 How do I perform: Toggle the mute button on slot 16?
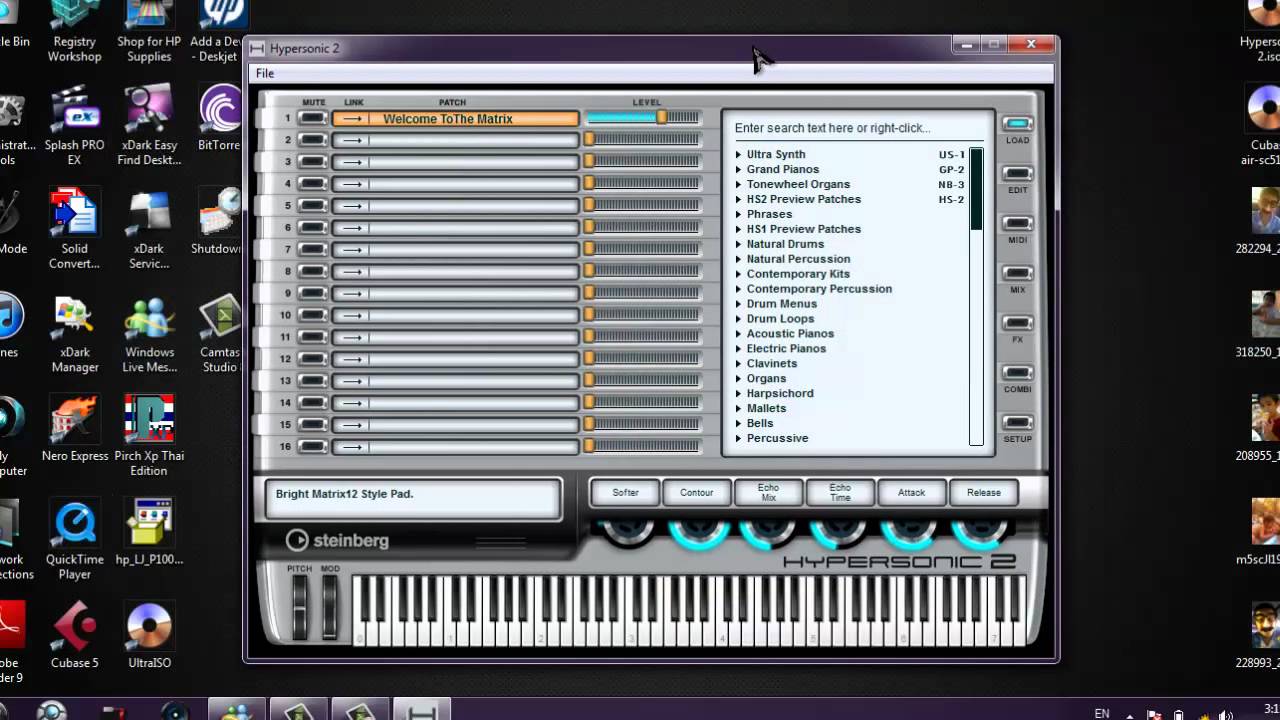tap(313, 446)
